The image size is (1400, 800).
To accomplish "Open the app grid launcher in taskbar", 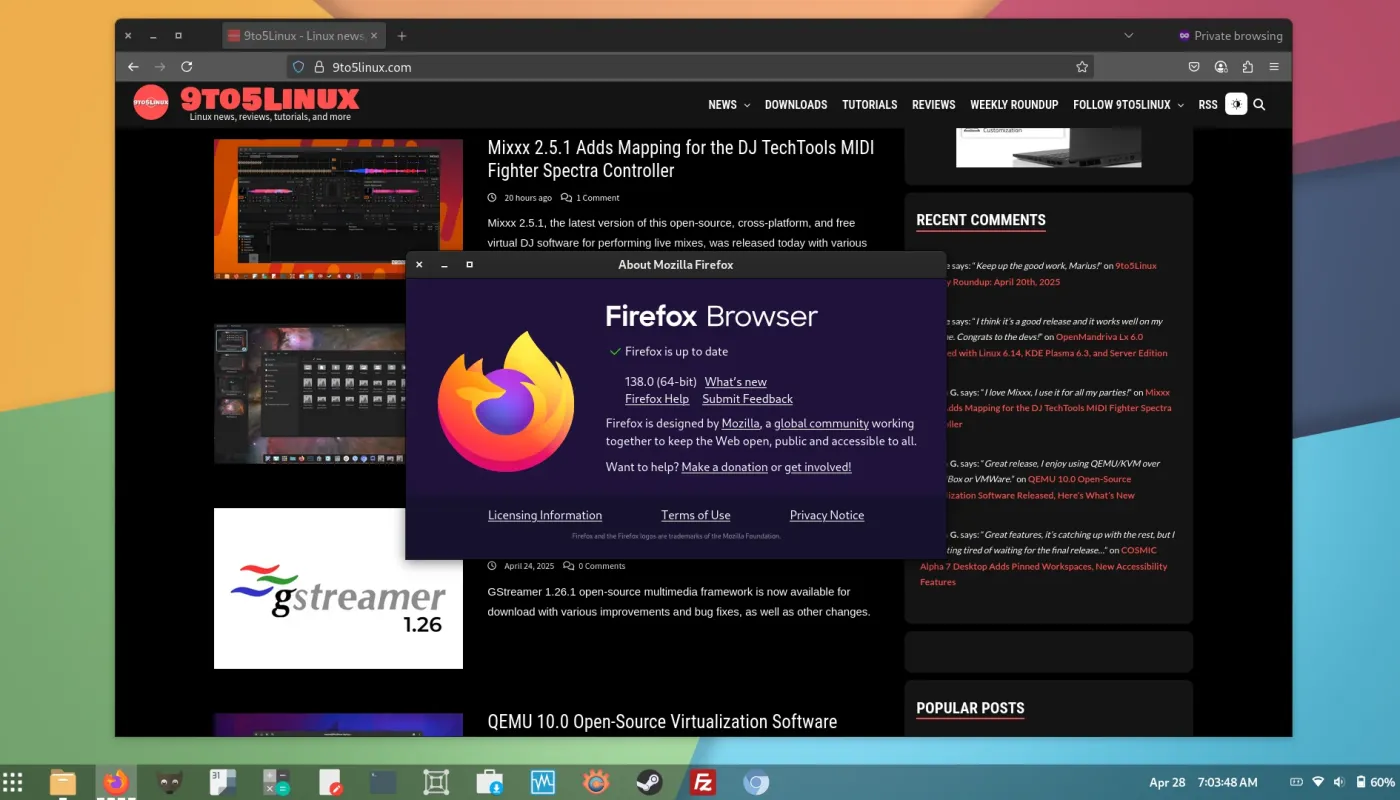I will coord(12,782).
